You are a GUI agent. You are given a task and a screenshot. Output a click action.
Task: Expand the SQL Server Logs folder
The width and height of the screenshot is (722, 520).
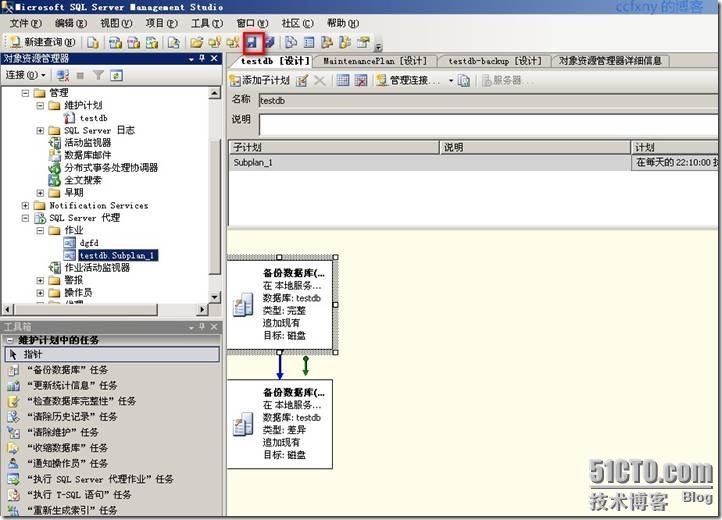(x=40, y=130)
